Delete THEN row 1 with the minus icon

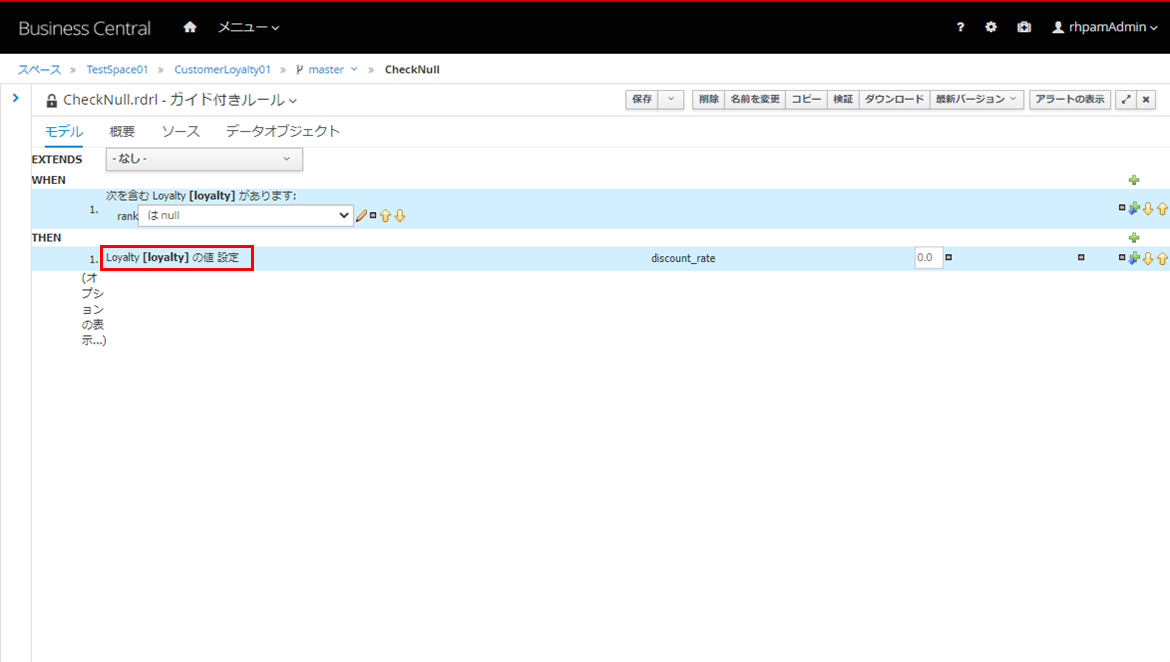(1121, 257)
